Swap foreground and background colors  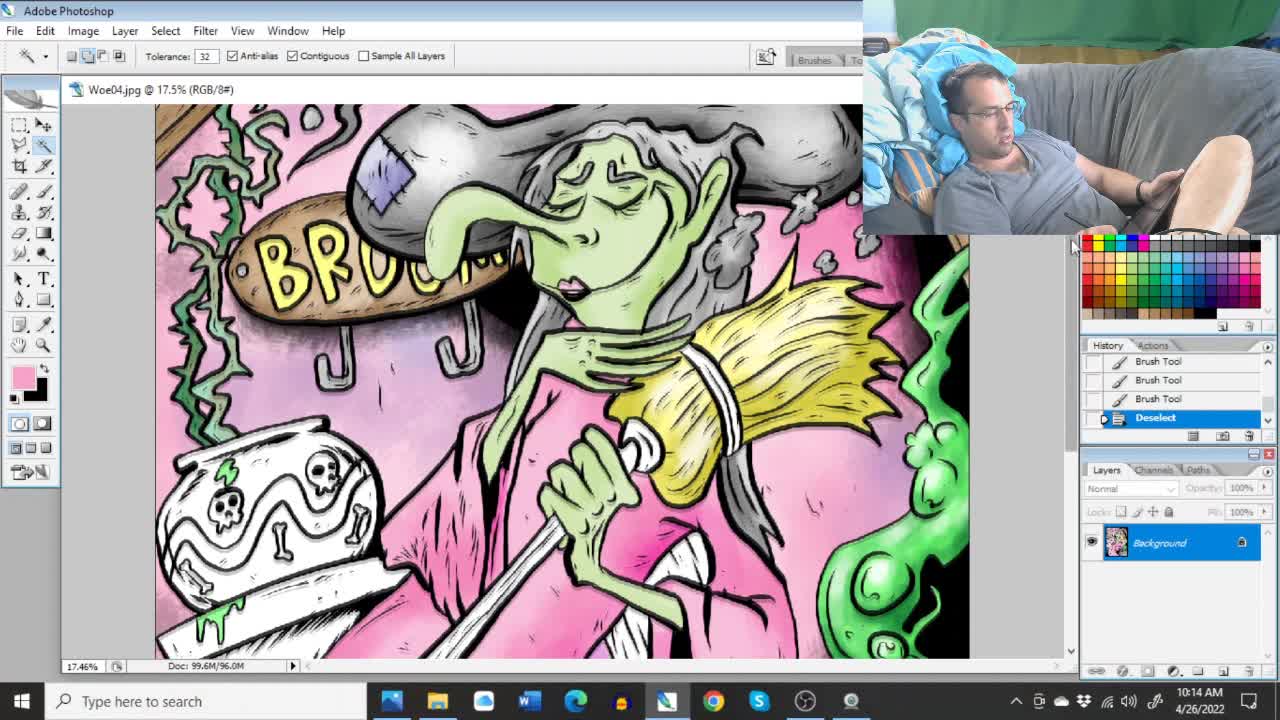[x=43, y=368]
